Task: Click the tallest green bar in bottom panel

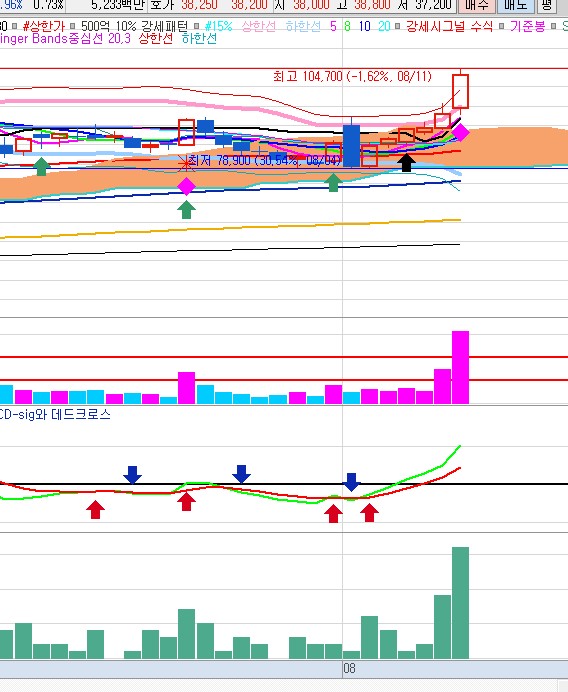Action: (x=460, y=603)
